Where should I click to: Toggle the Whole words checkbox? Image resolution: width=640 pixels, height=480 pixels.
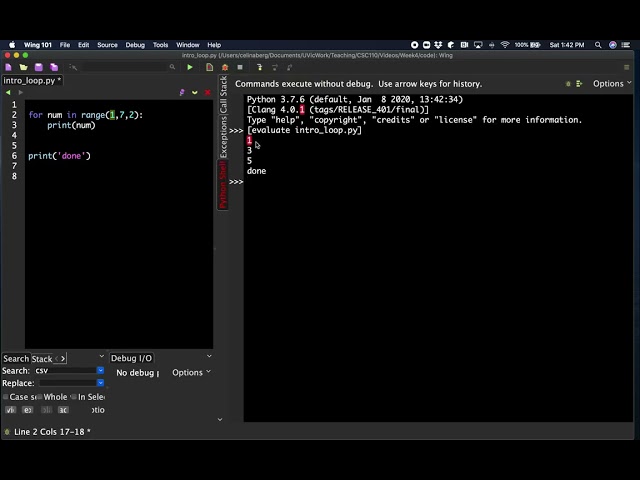tap(40, 397)
